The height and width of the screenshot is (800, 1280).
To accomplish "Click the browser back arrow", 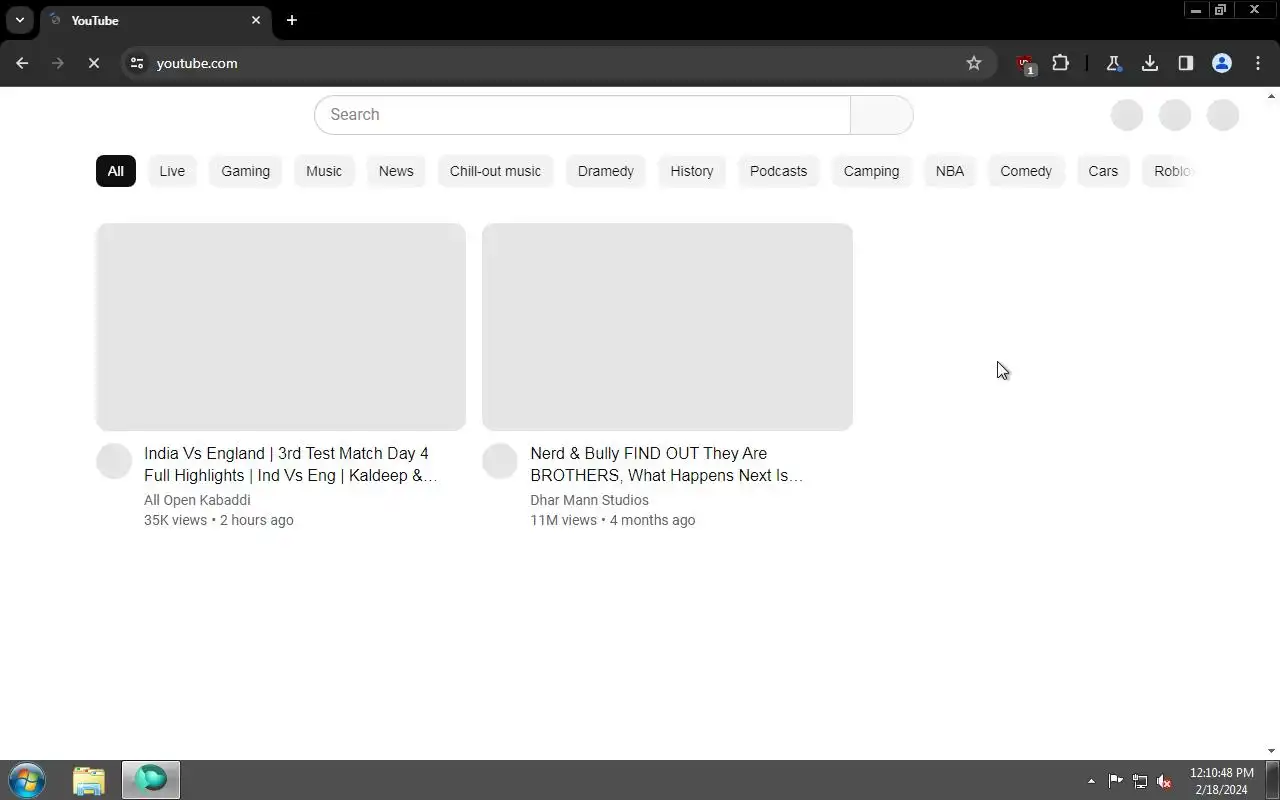I will [22, 63].
